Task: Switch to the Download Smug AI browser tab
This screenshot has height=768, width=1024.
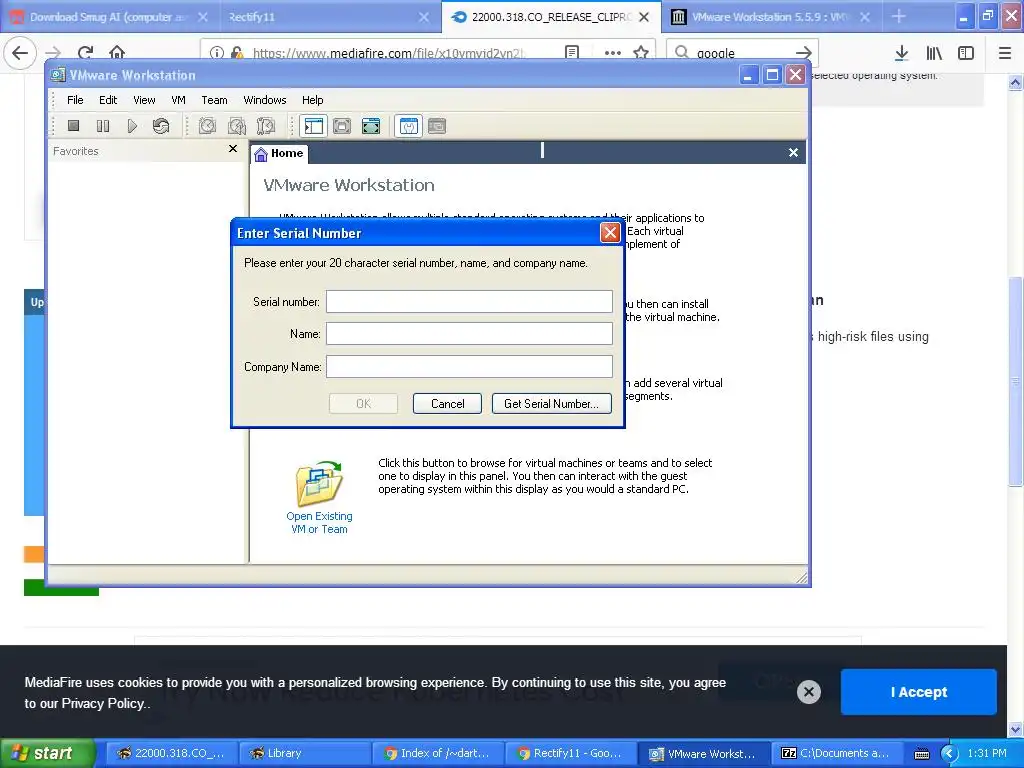Action: pyautogui.click(x=110, y=17)
